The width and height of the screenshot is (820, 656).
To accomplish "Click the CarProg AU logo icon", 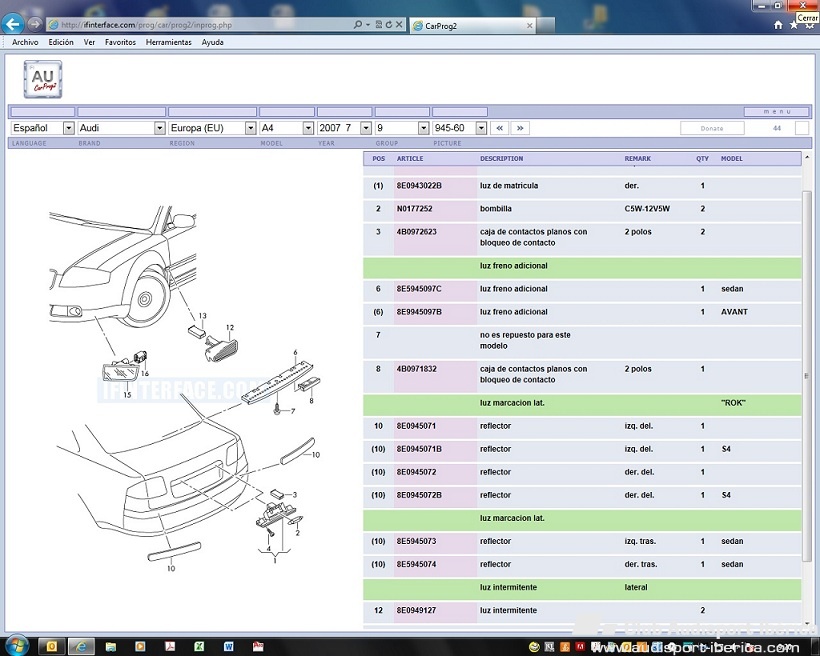I will pyautogui.click(x=43, y=79).
